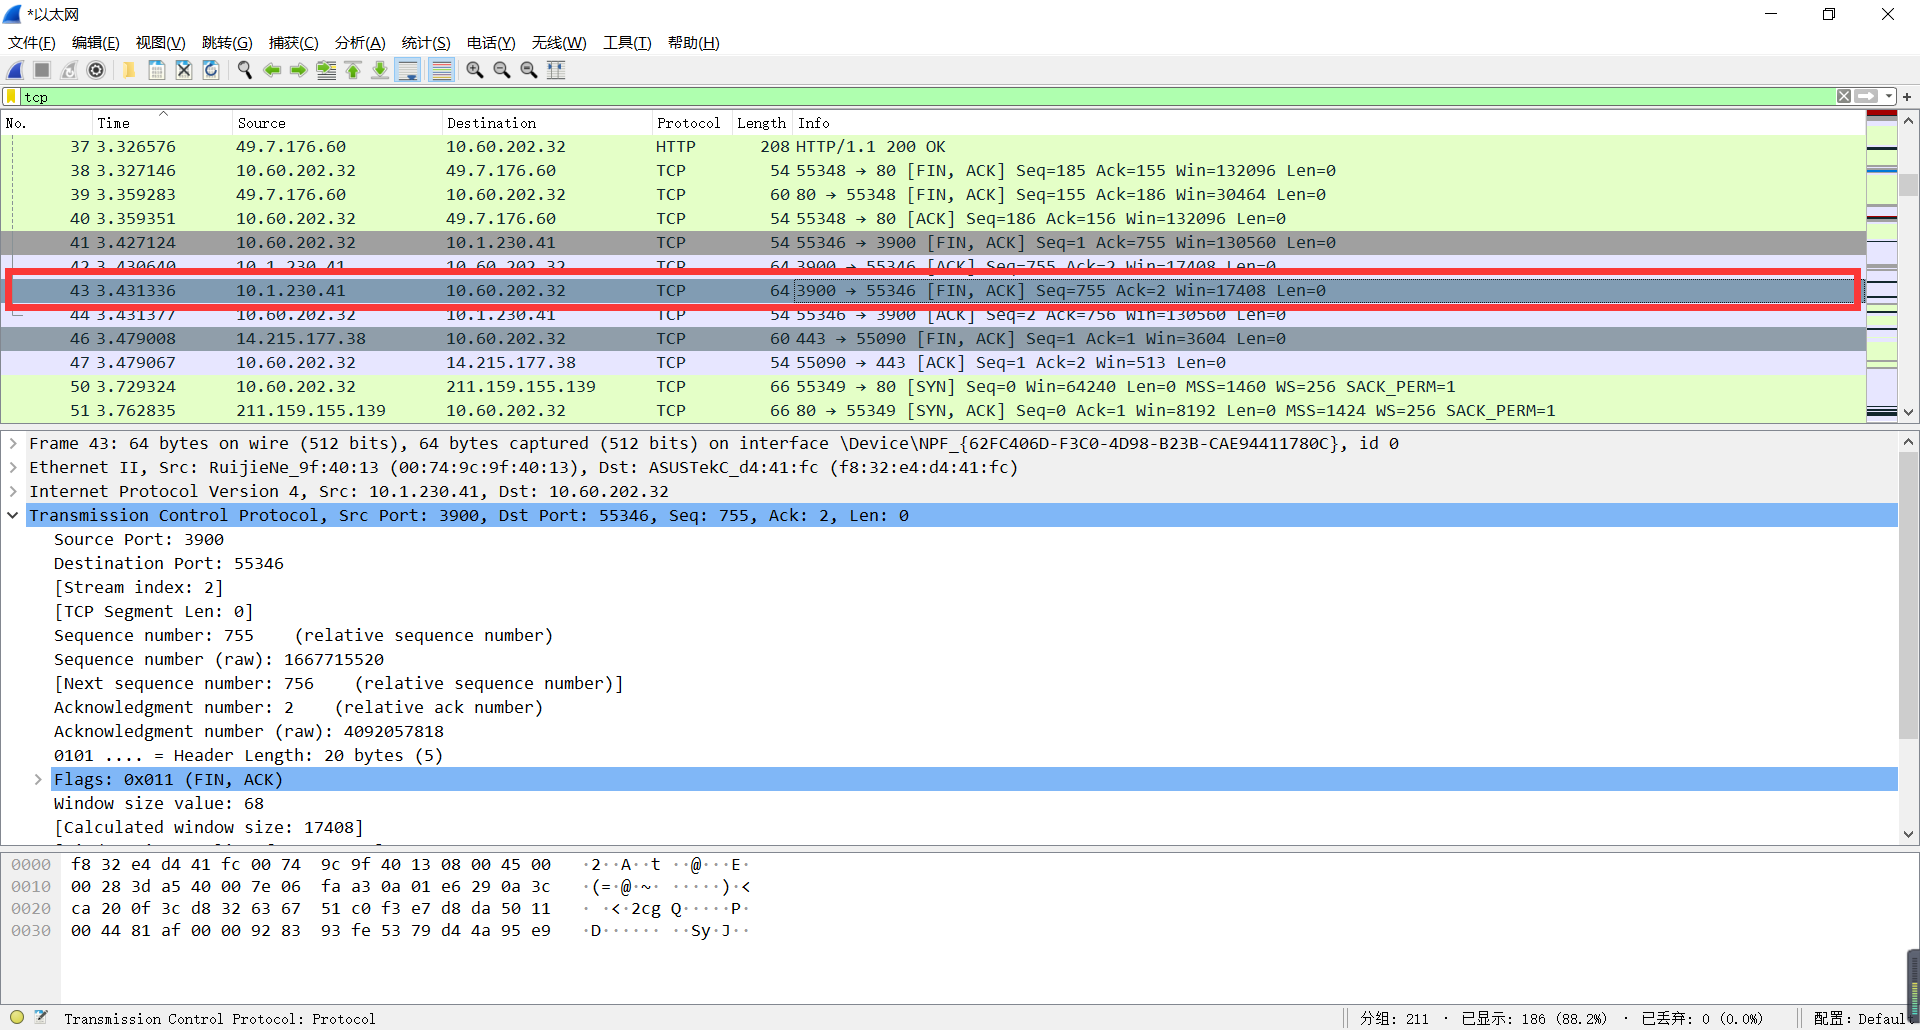Screen dimensions: 1920x1030
Task: Click the add filter button plus sign
Action: click(1908, 96)
